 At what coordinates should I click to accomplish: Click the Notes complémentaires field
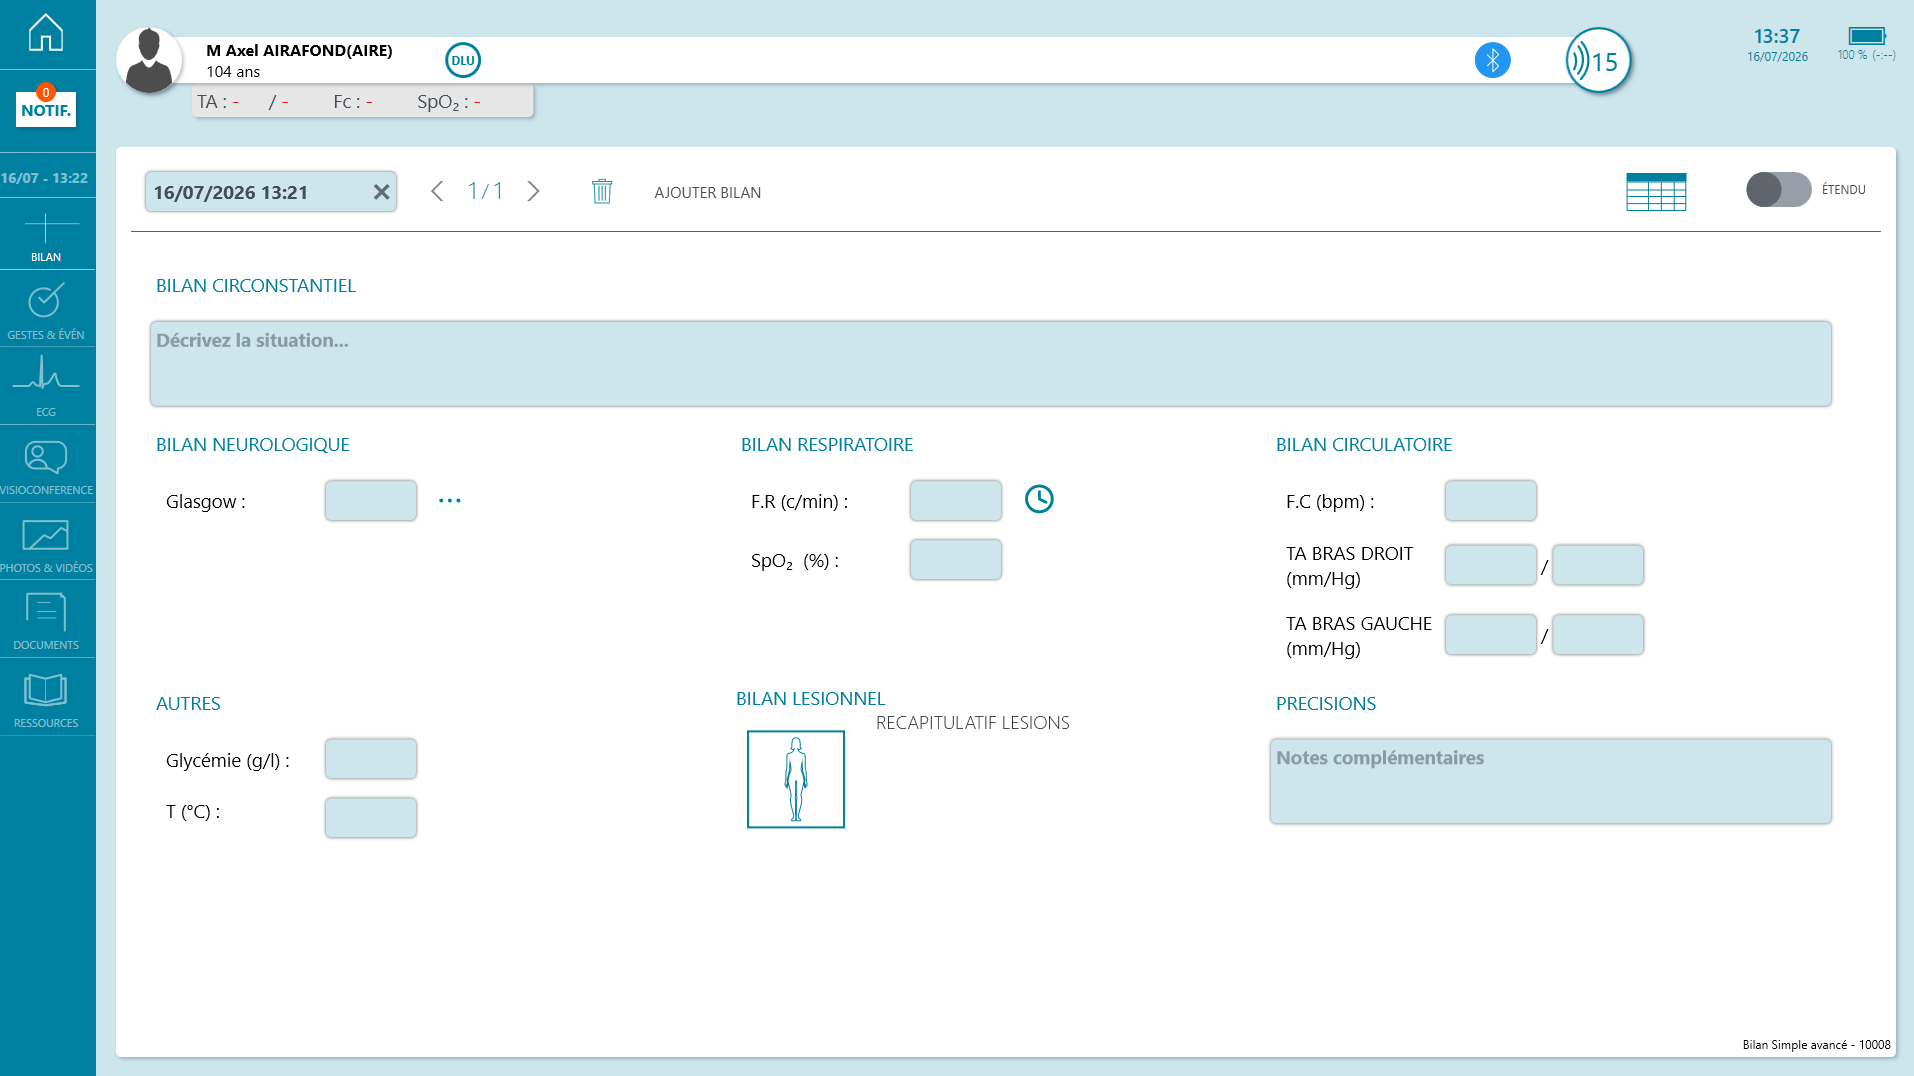pyautogui.click(x=1550, y=781)
